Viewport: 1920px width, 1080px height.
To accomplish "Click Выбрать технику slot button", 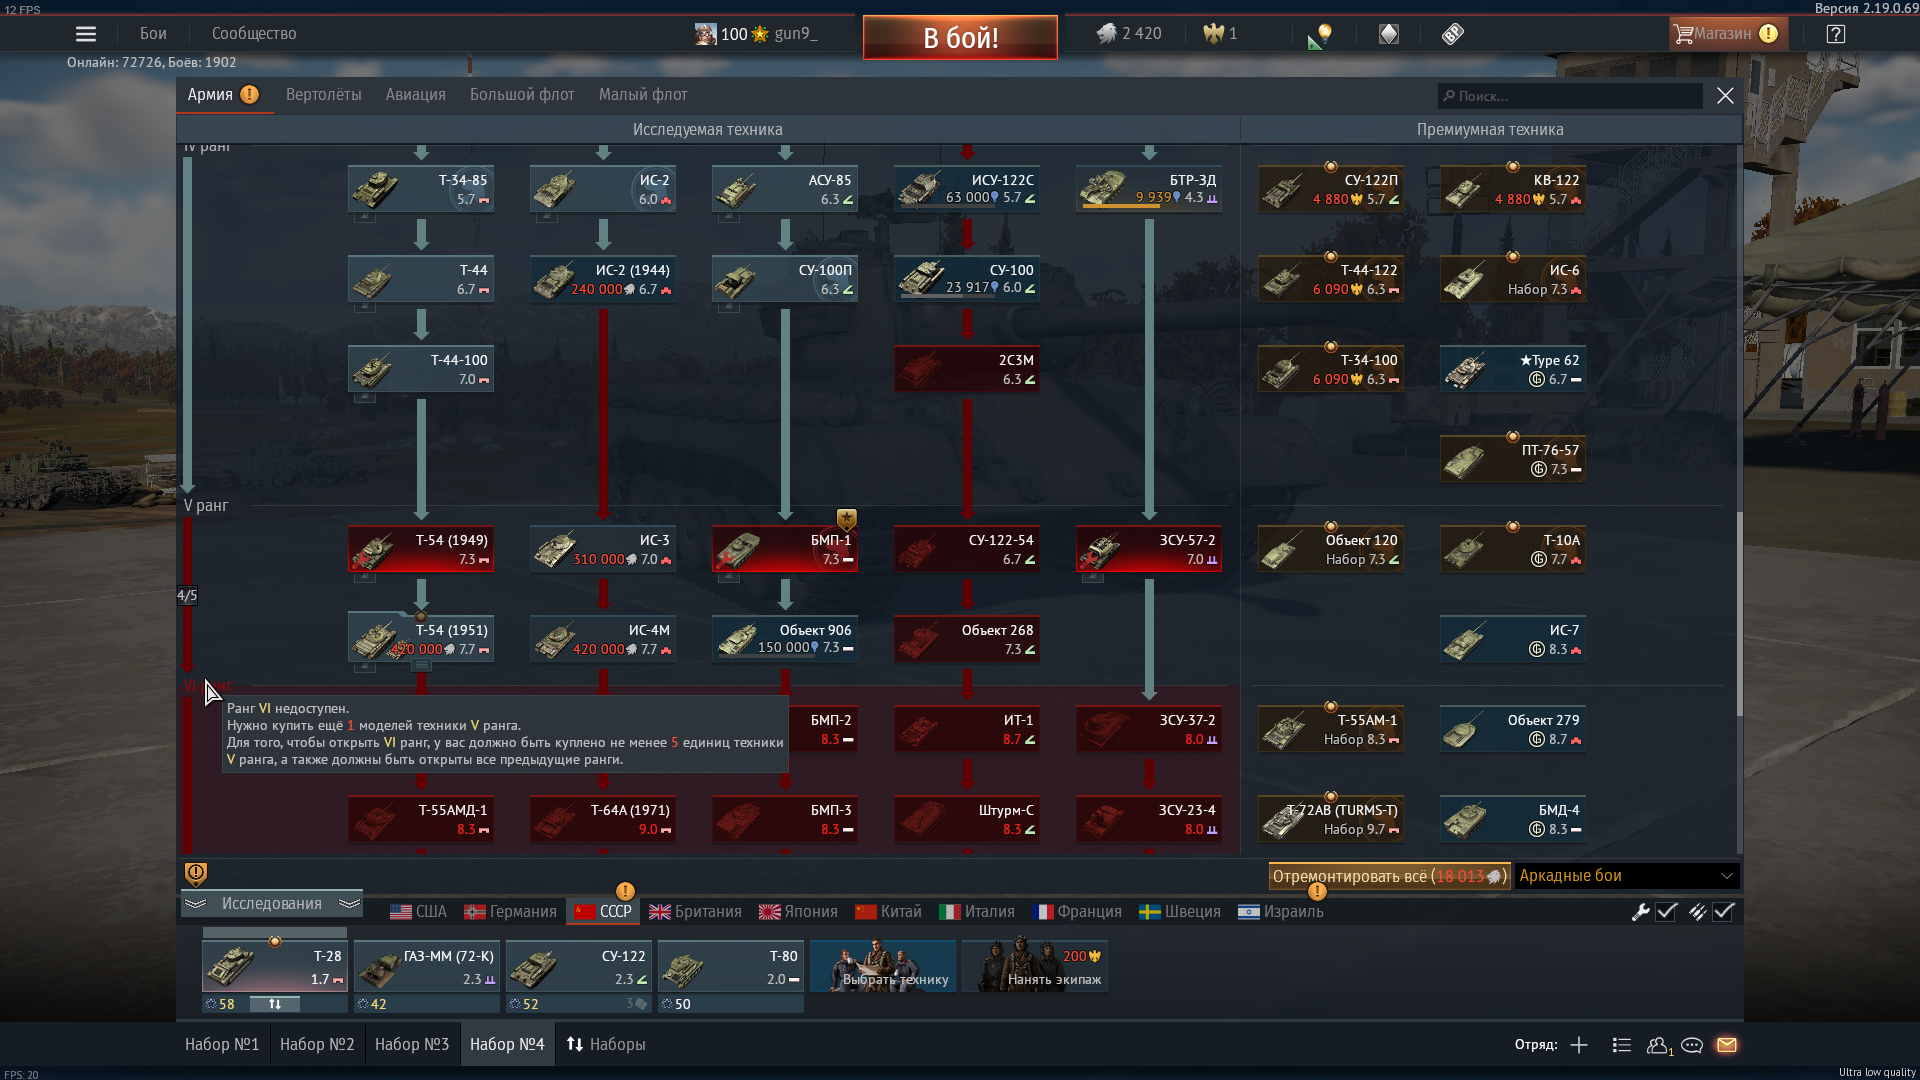I will tap(883, 966).
